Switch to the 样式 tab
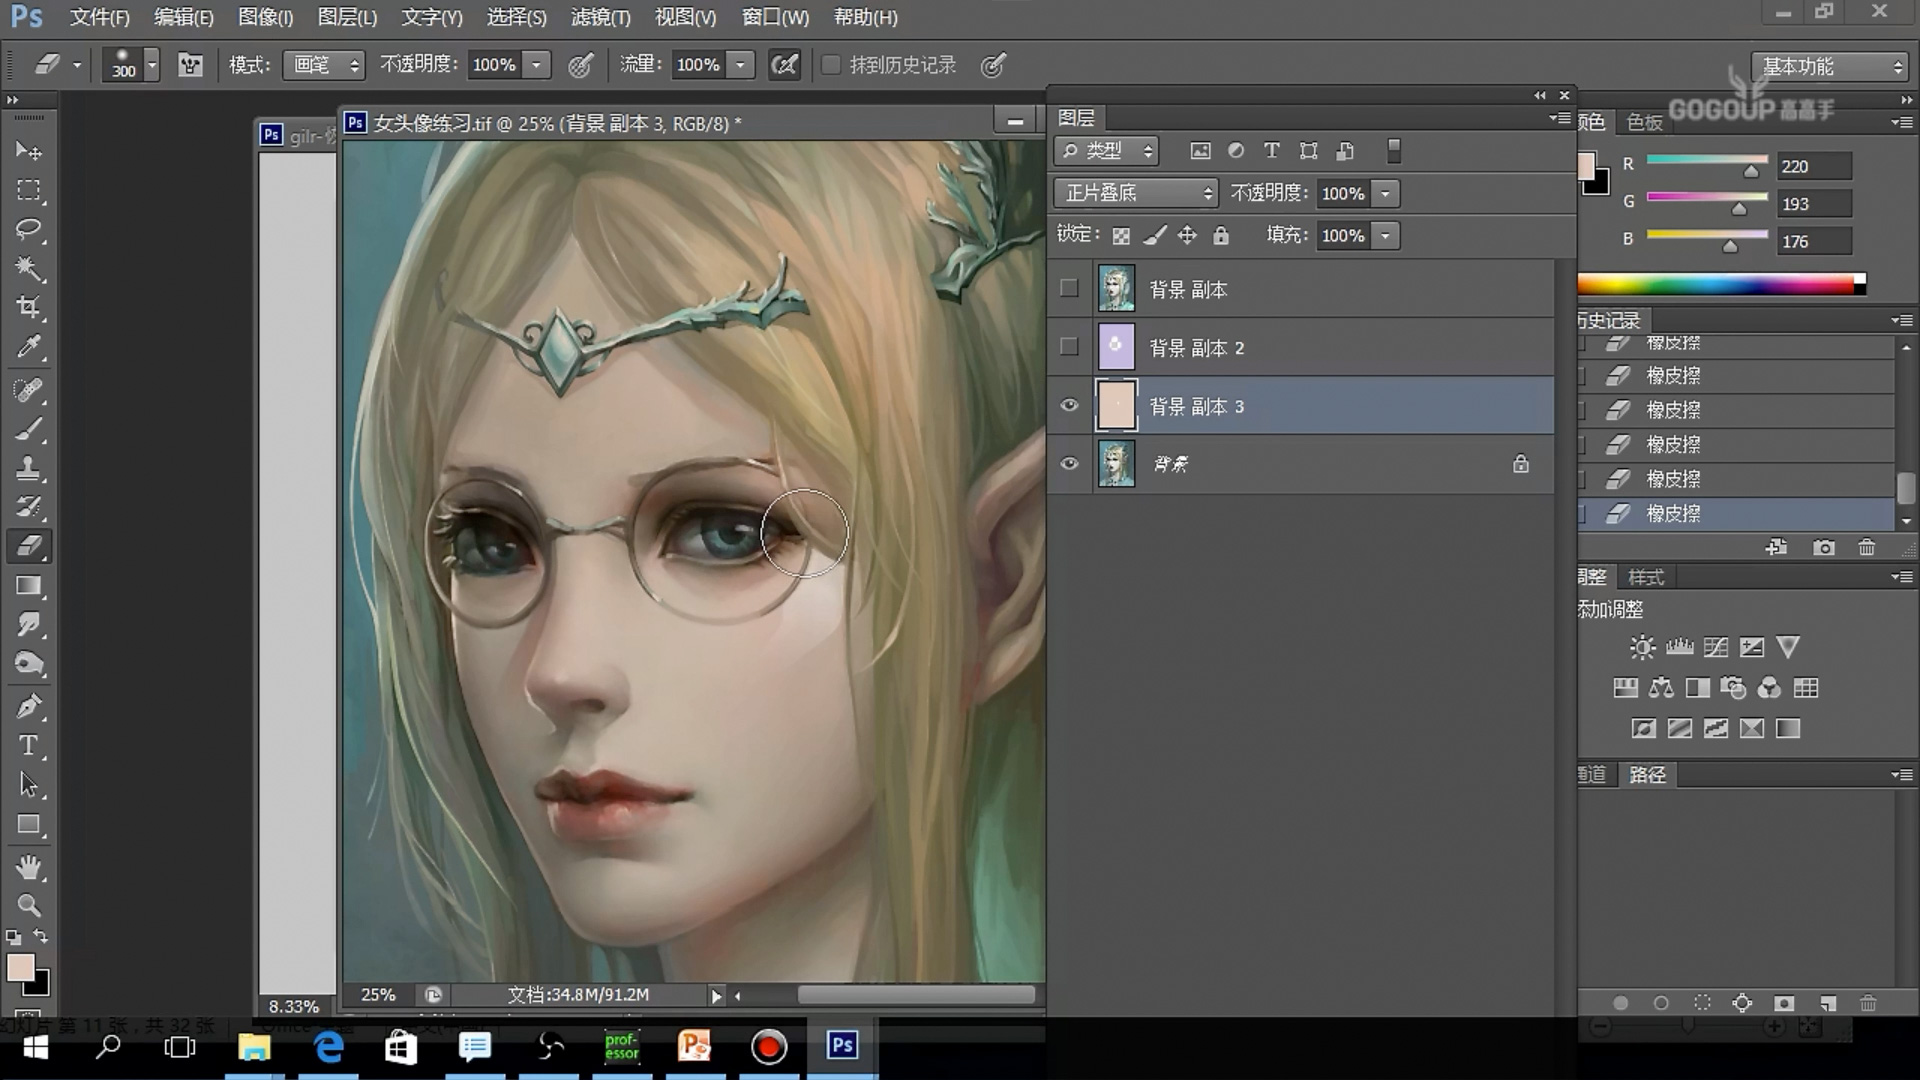The width and height of the screenshot is (1920, 1080). pos(1645,577)
